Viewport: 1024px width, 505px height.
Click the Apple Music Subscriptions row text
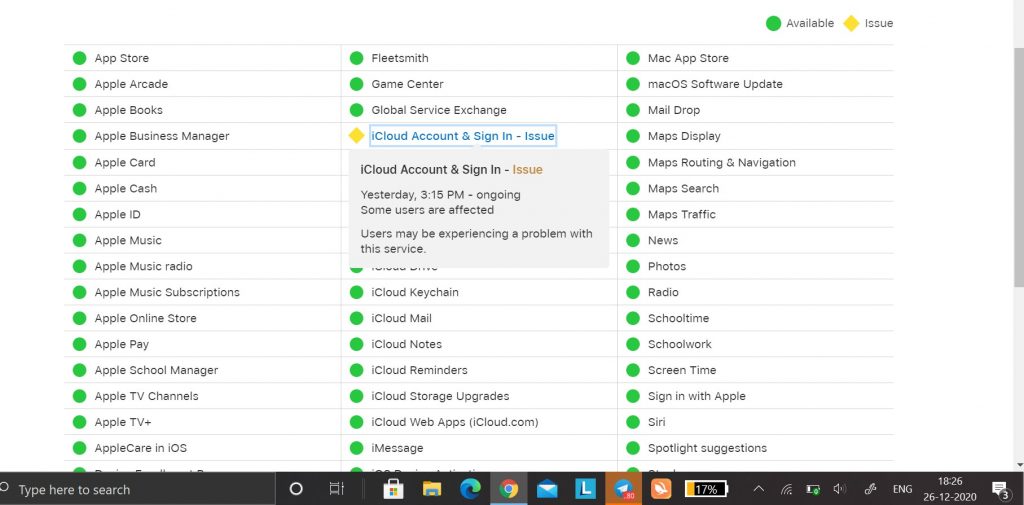coord(167,292)
